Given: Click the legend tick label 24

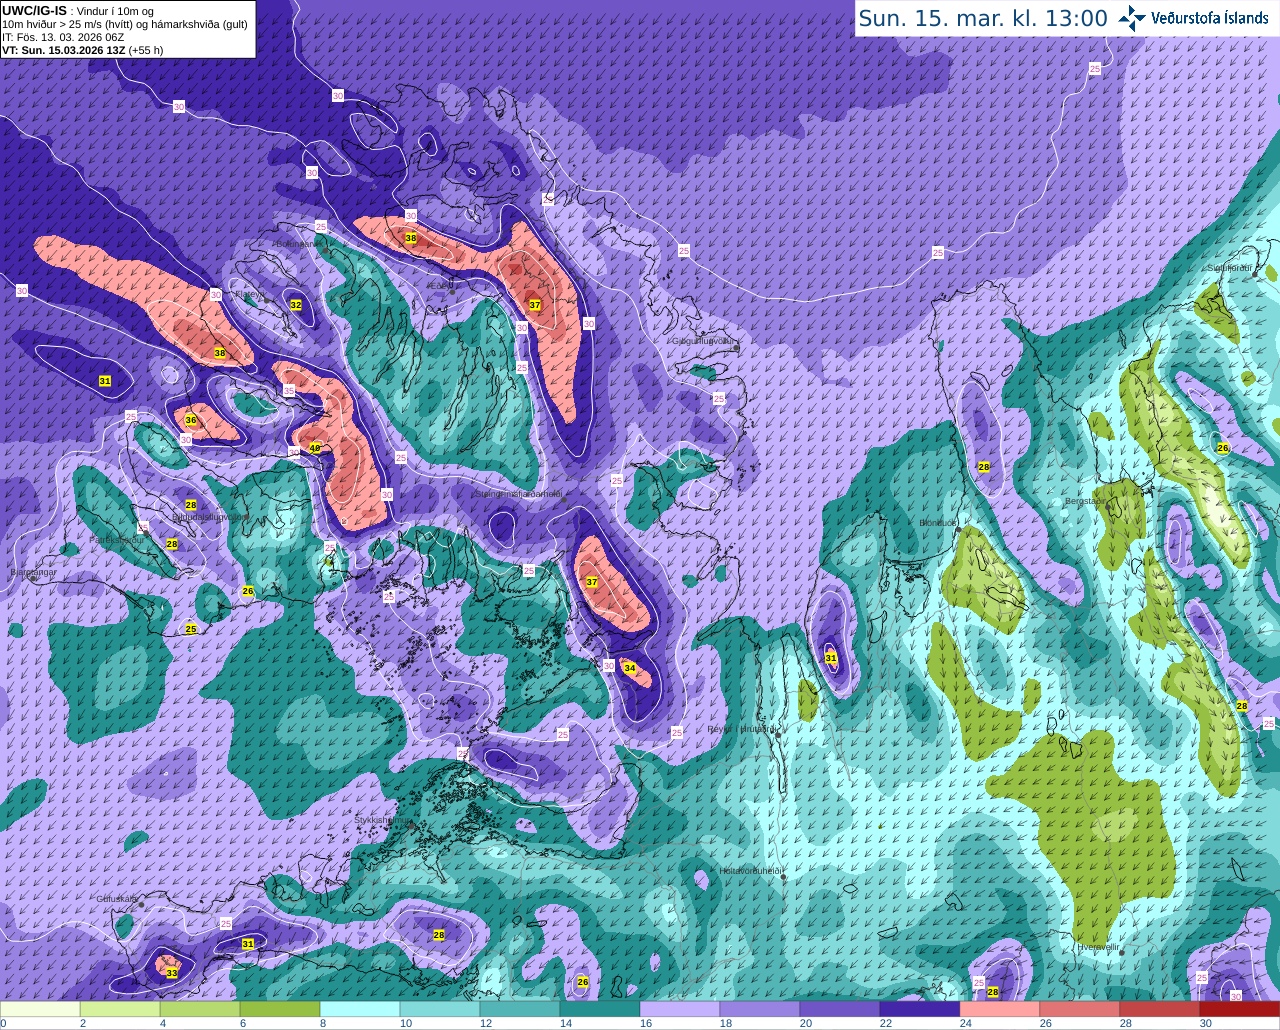Looking at the screenshot, I should (966, 1023).
